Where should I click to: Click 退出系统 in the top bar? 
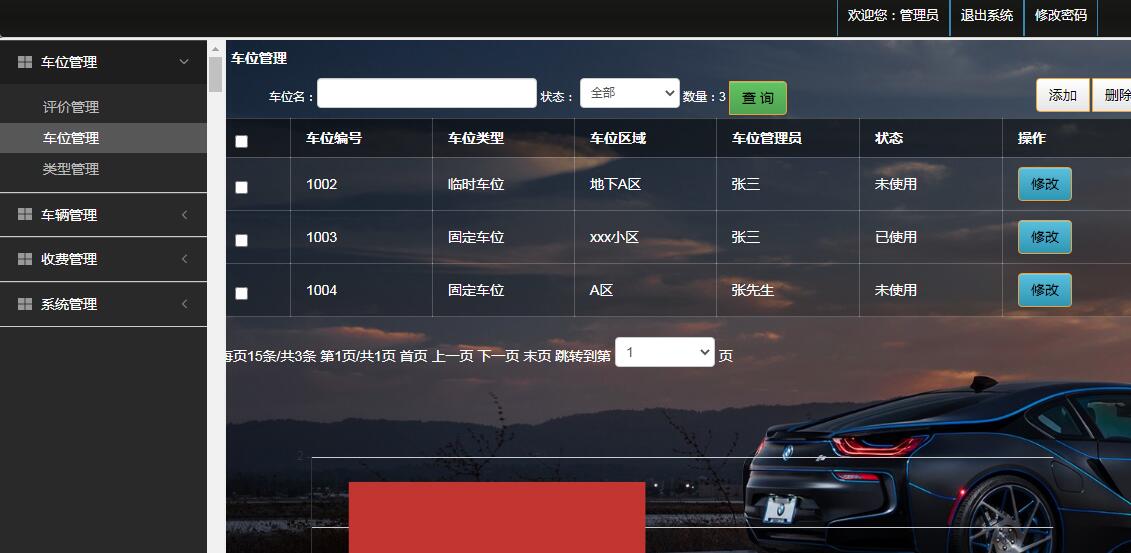[987, 15]
